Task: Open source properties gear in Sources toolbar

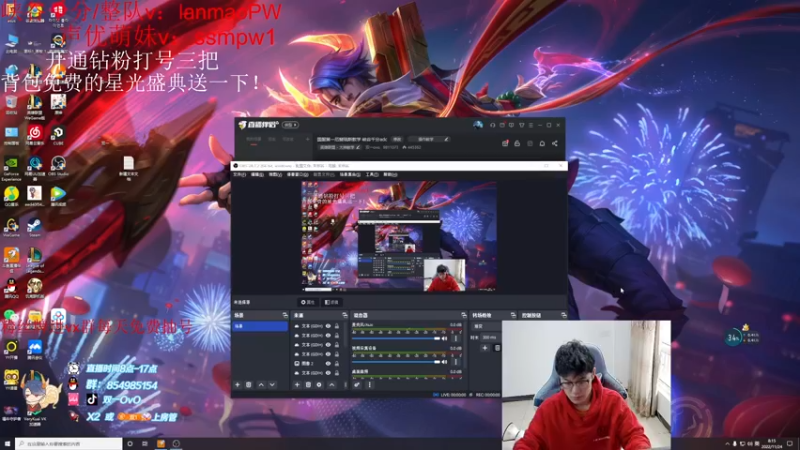Action: [x=319, y=385]
